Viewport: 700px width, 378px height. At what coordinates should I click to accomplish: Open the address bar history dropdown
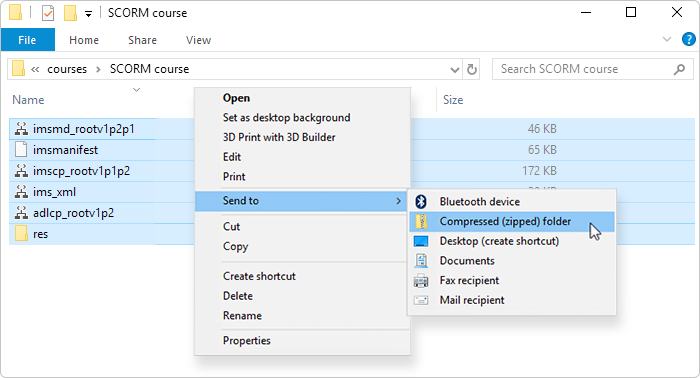click(454, 70)
